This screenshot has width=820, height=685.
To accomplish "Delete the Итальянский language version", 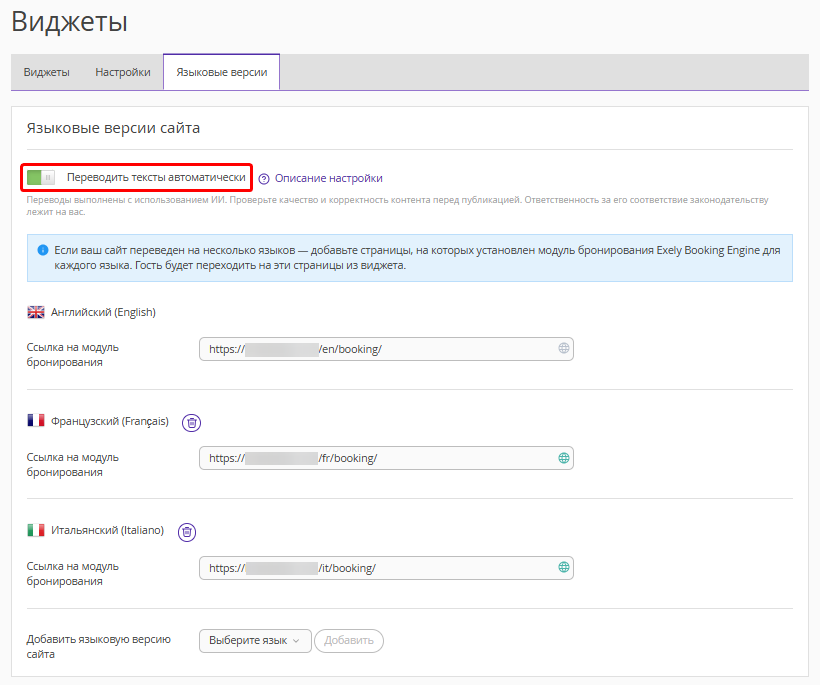I will (187, 532).
